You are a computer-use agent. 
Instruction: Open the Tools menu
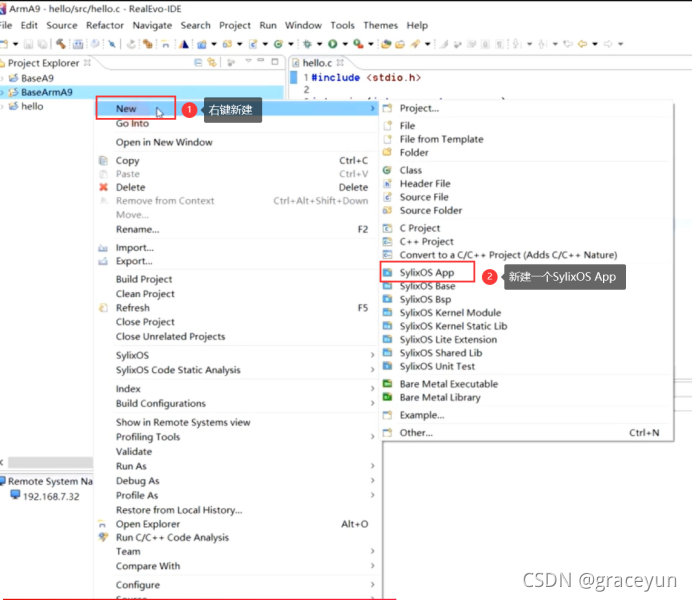pyautogui.click(x=342, y=25)
